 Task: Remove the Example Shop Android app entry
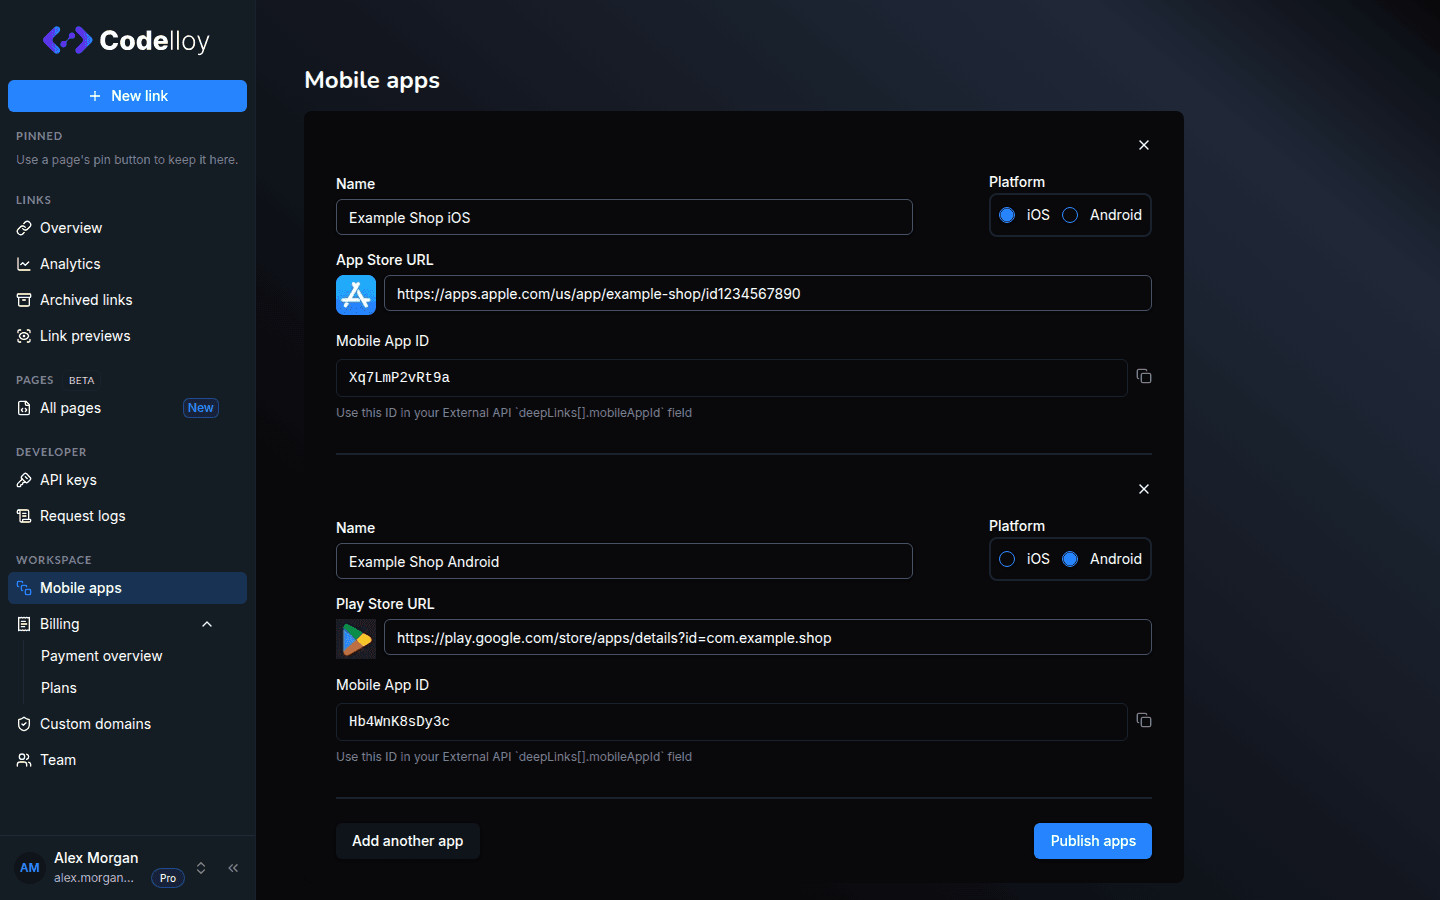[1144, 489]
